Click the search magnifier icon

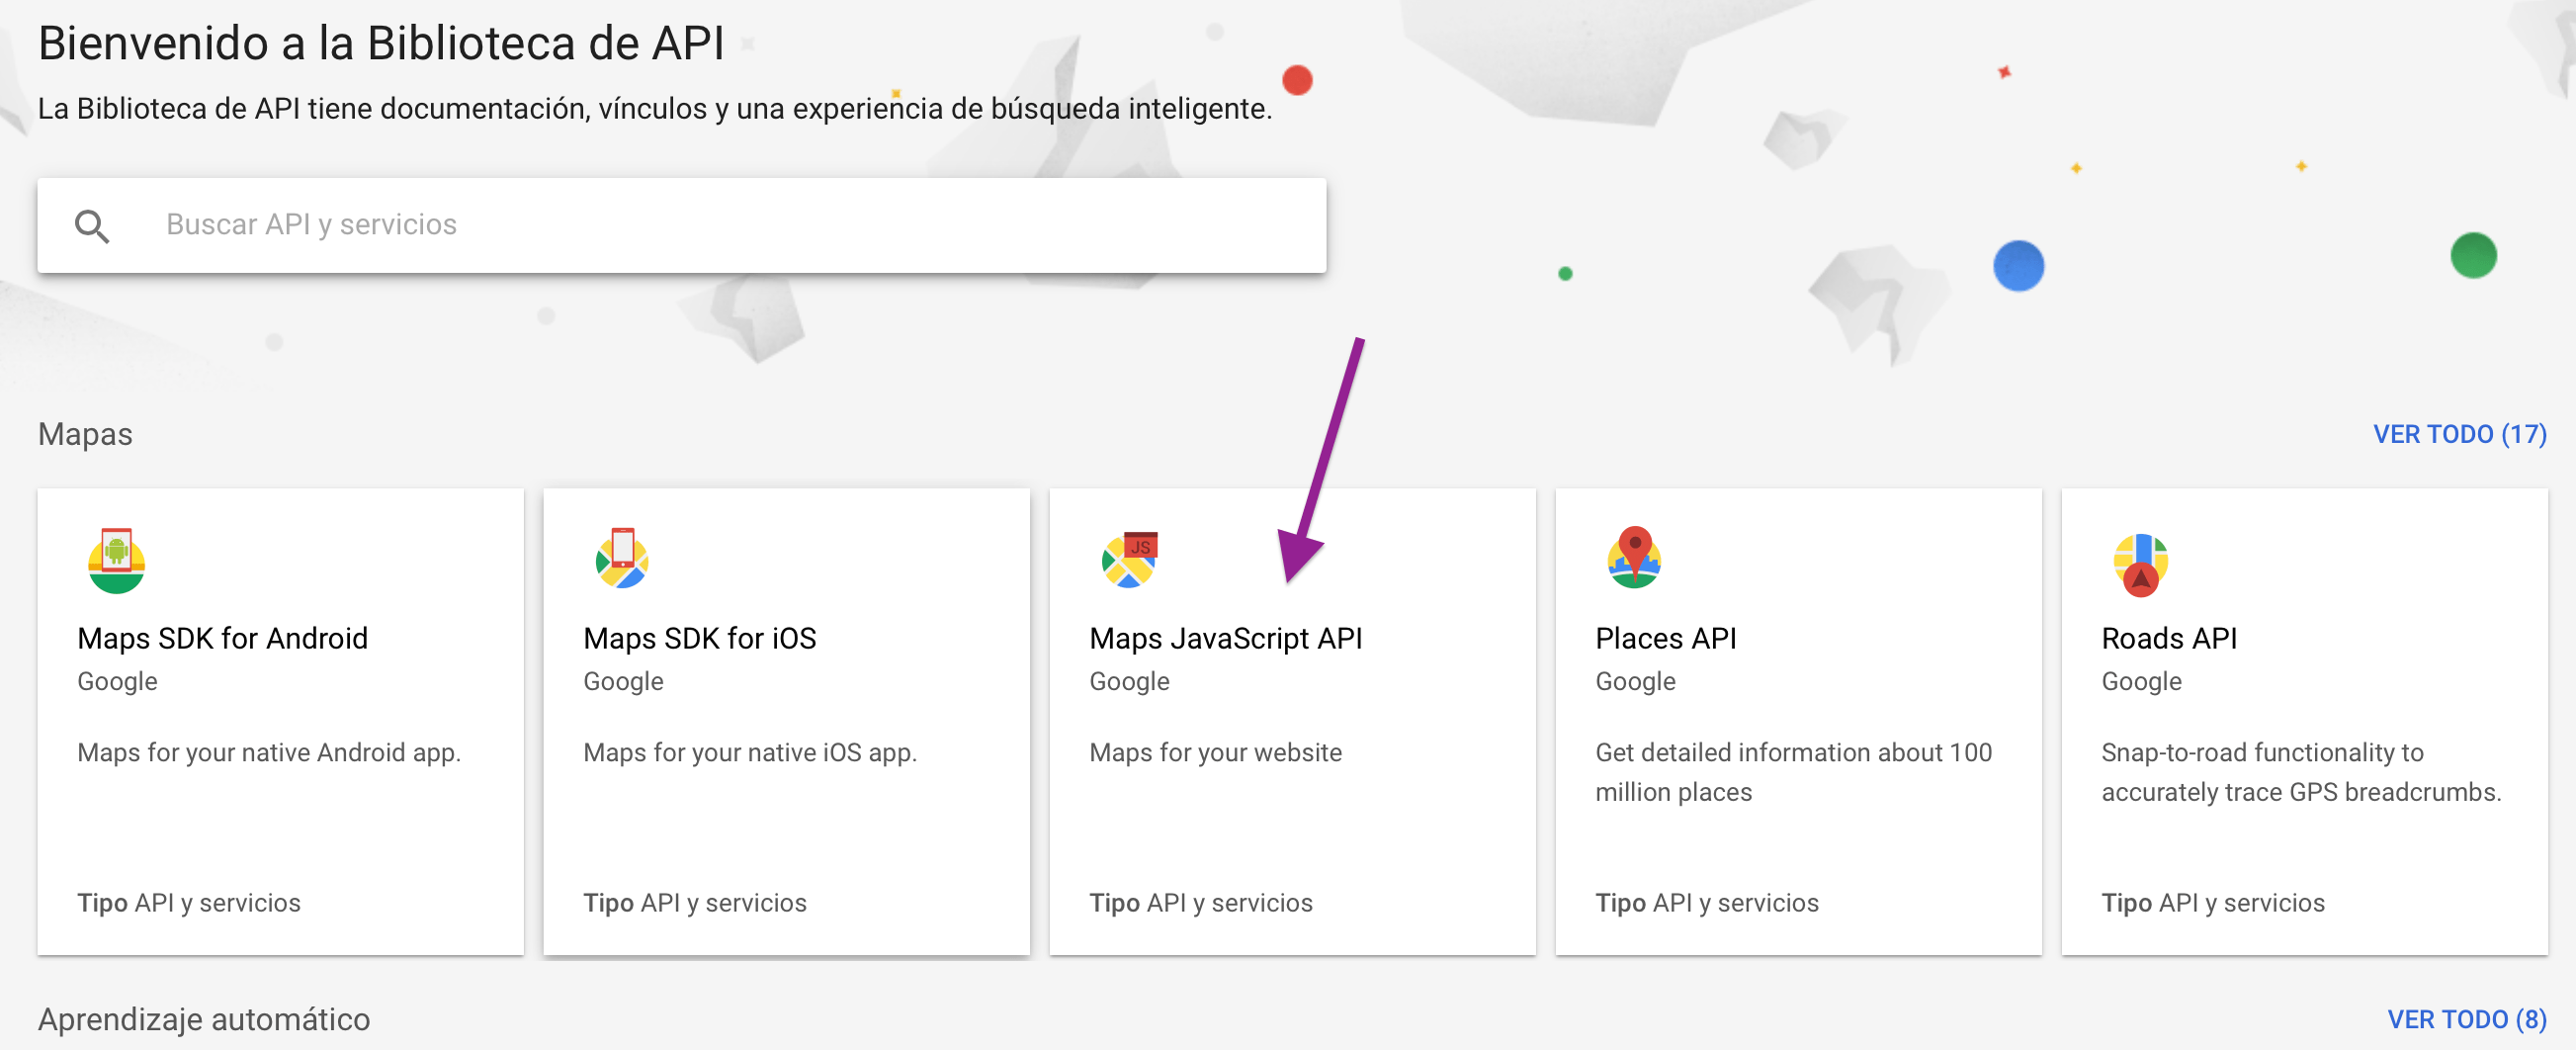[92, 226]
